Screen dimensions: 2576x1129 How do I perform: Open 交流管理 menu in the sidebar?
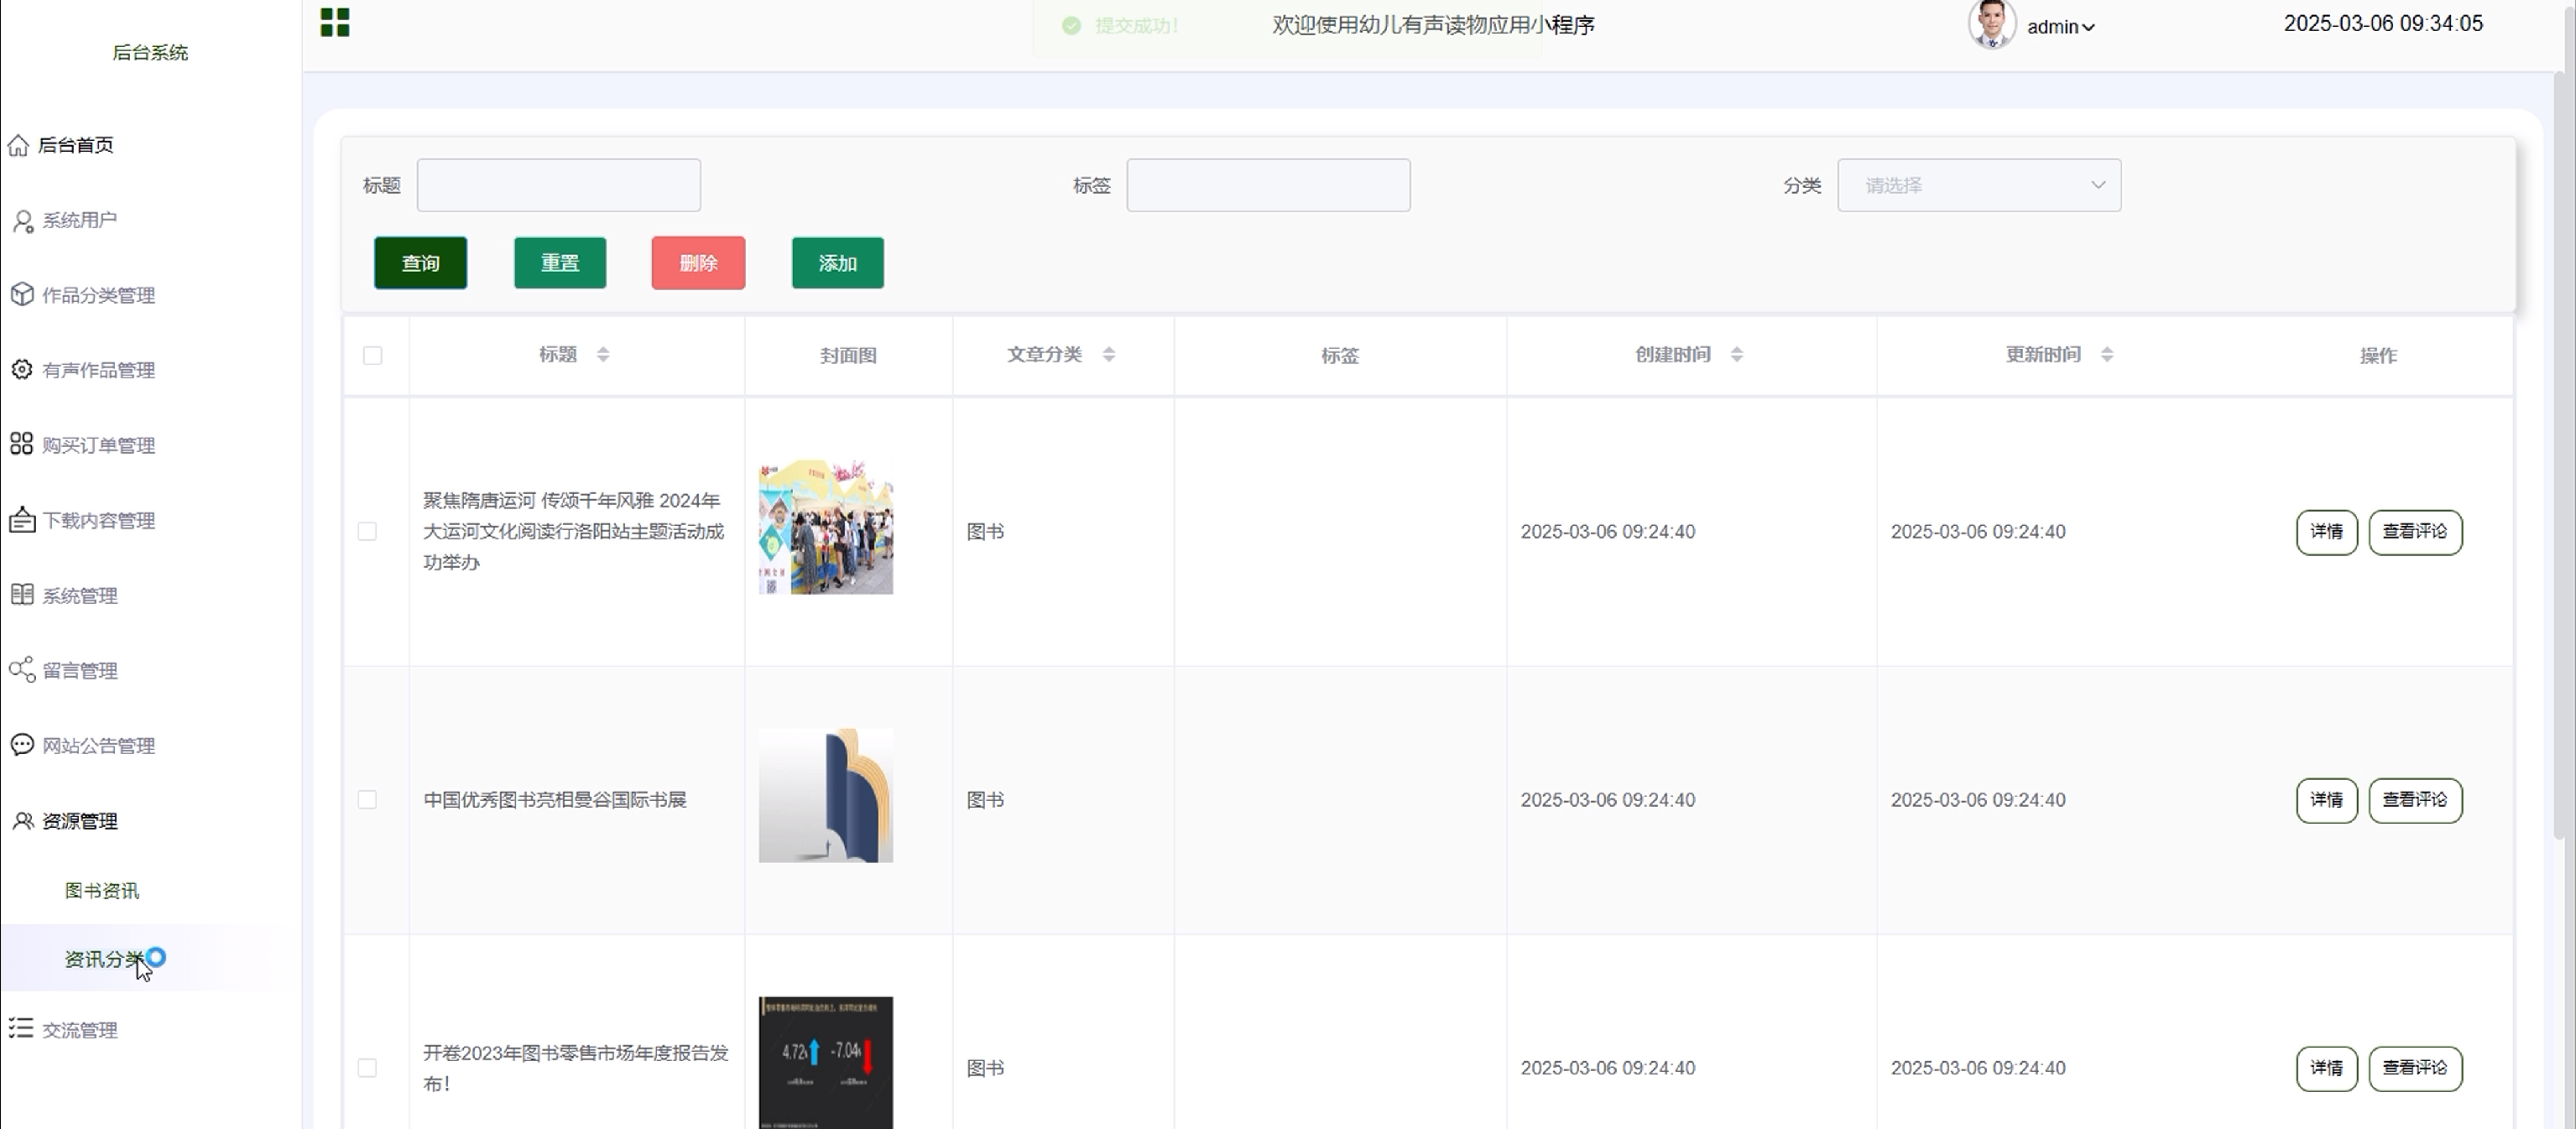[x=80, y=1030]
